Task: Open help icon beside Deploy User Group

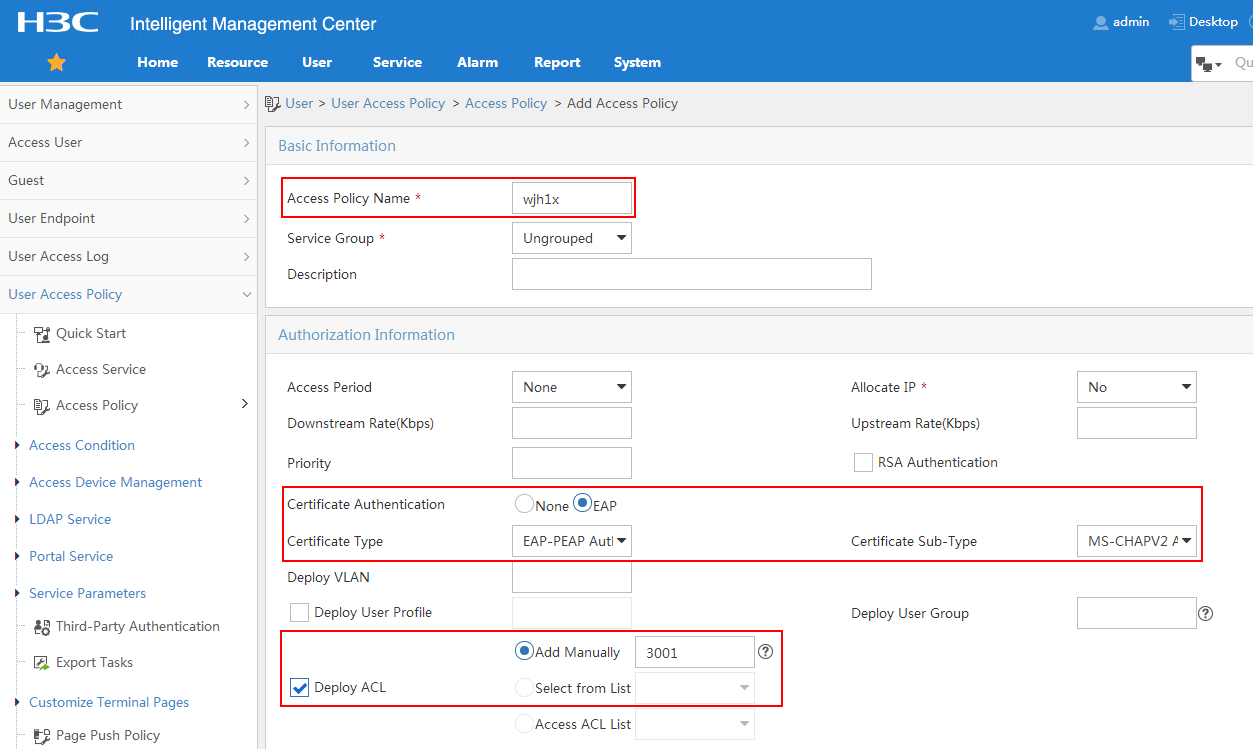Action: click(x=1206, y=613)
